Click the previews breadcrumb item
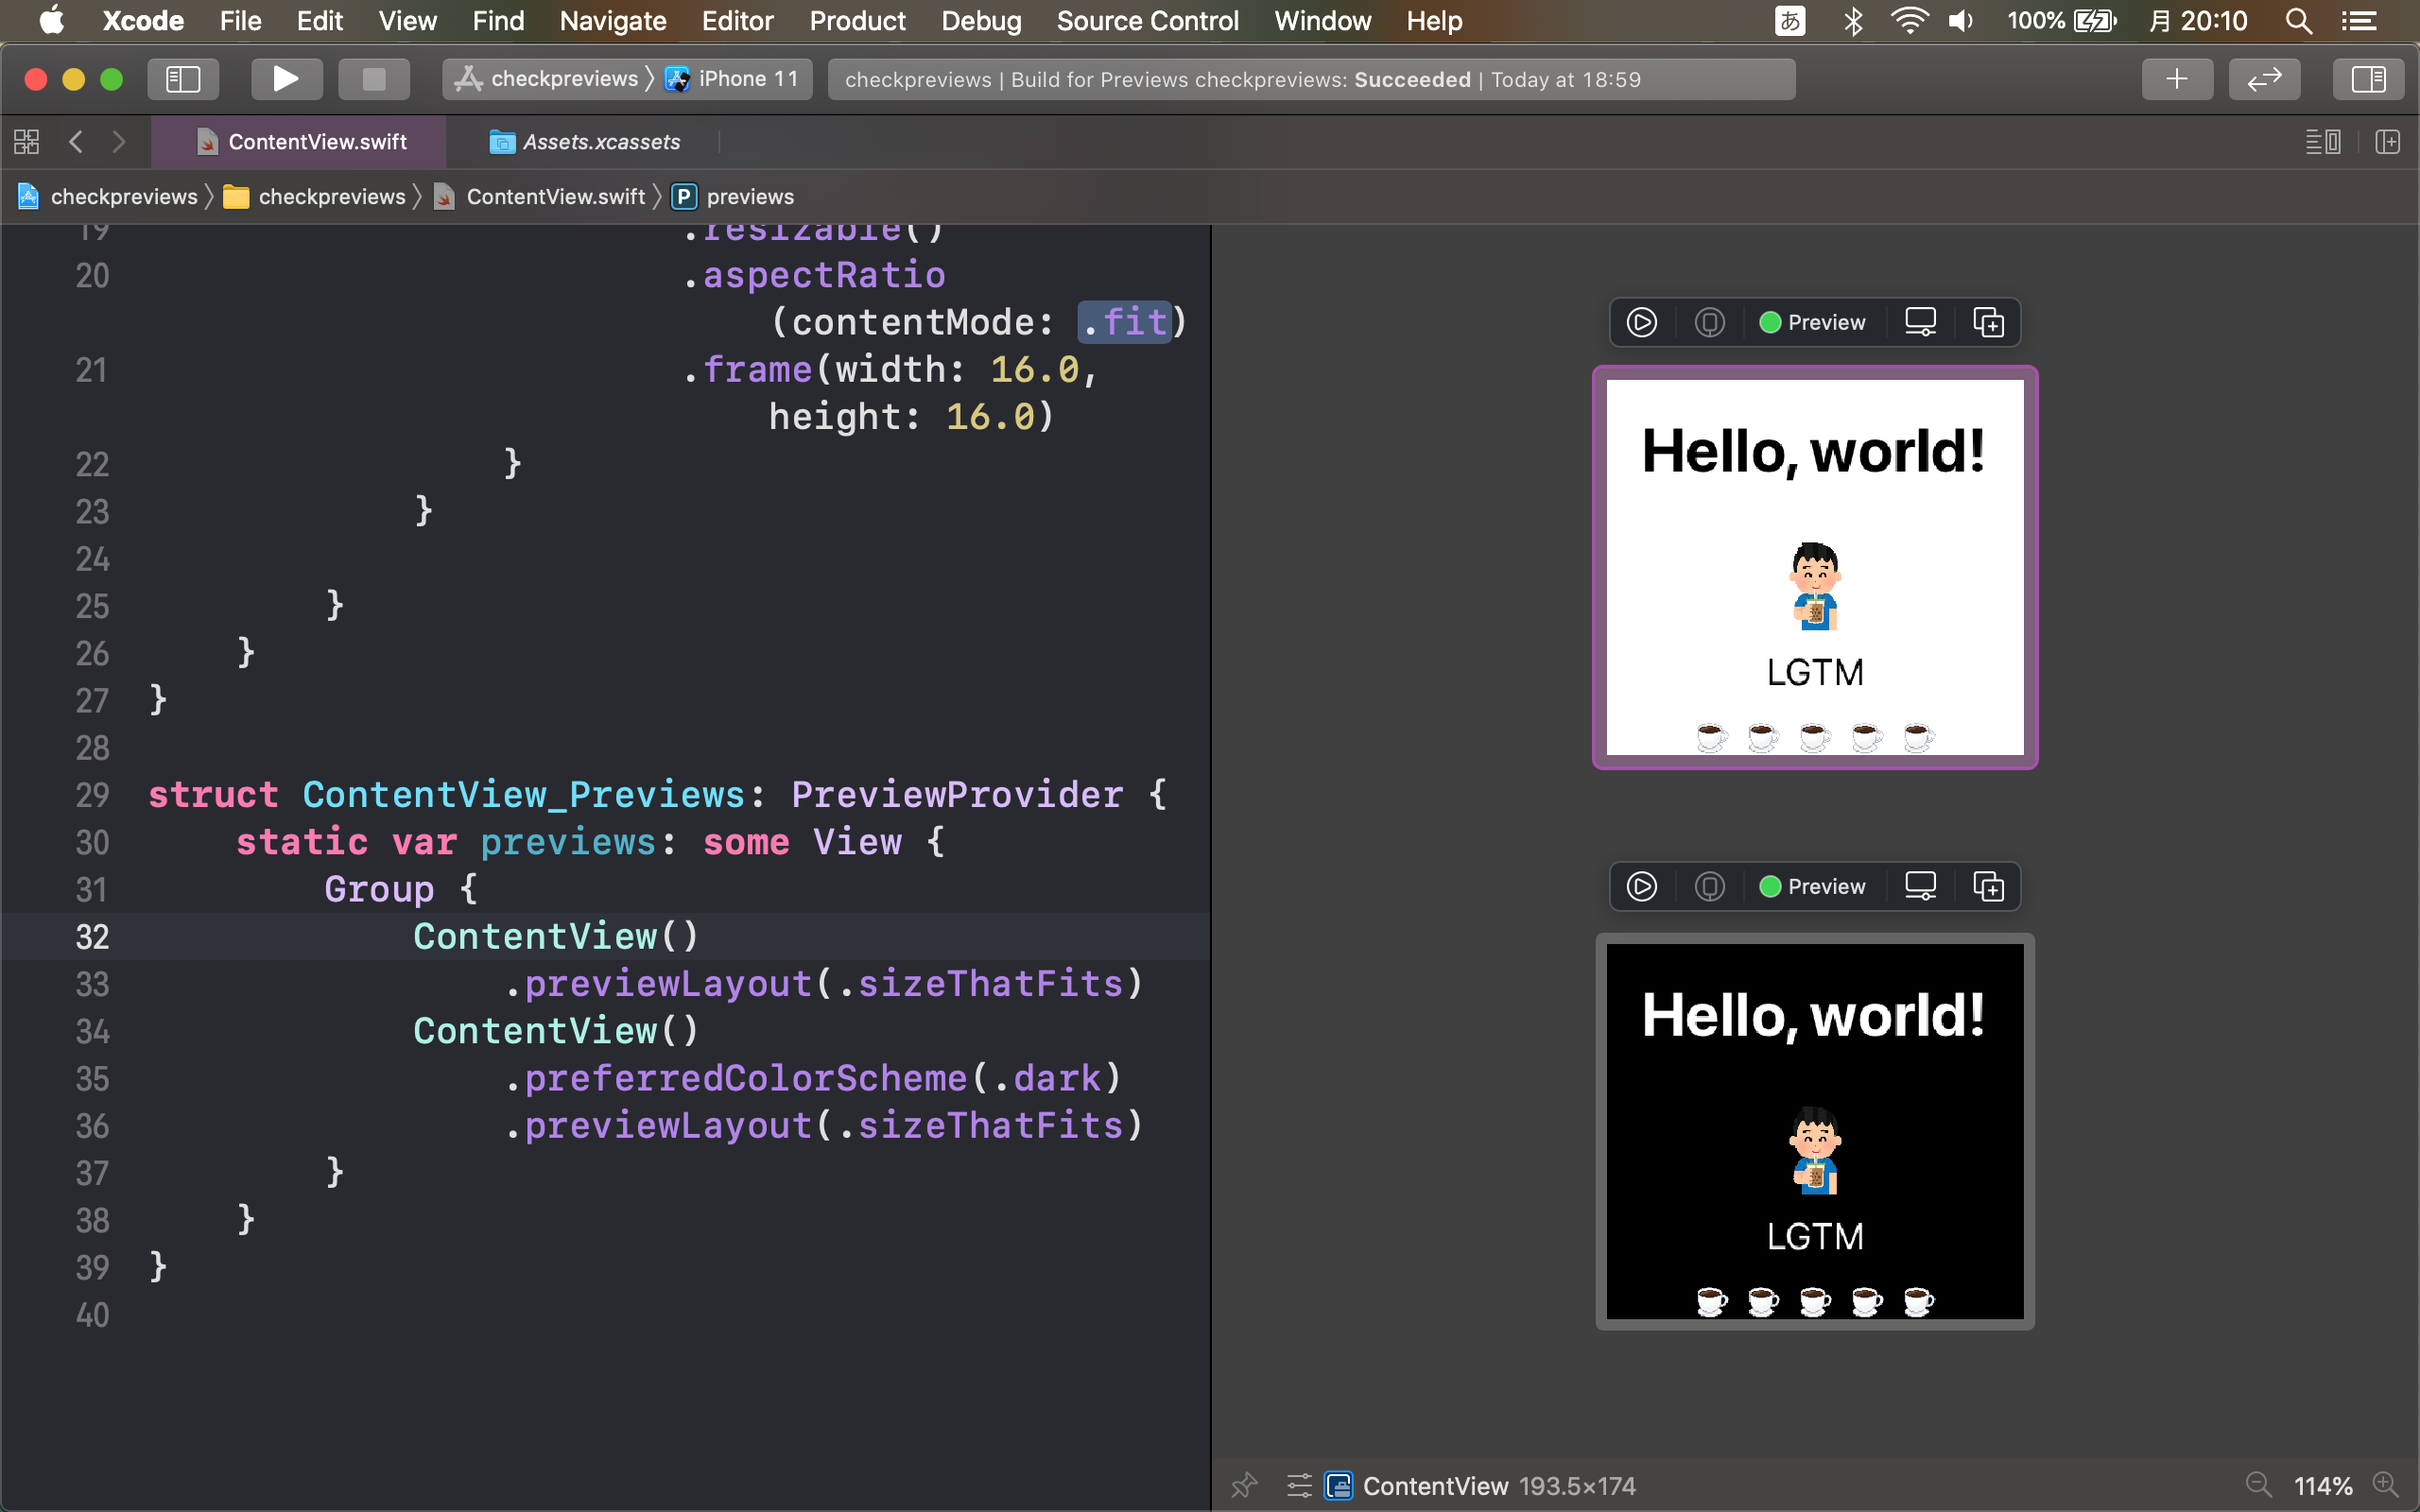Screen dimensions: 2420x1512 tap(749, 197)
